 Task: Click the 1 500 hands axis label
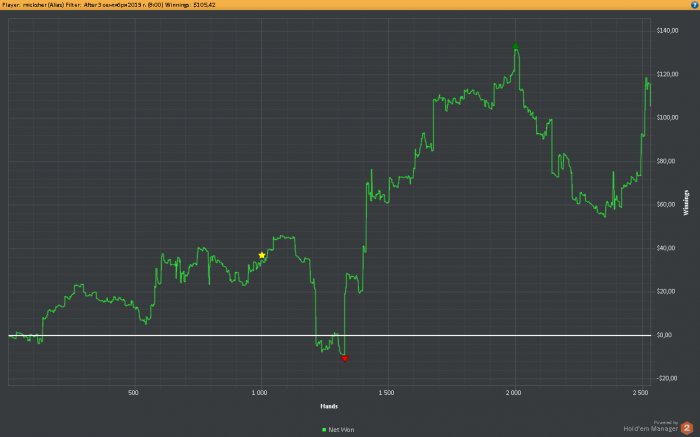tap(387, 393)
